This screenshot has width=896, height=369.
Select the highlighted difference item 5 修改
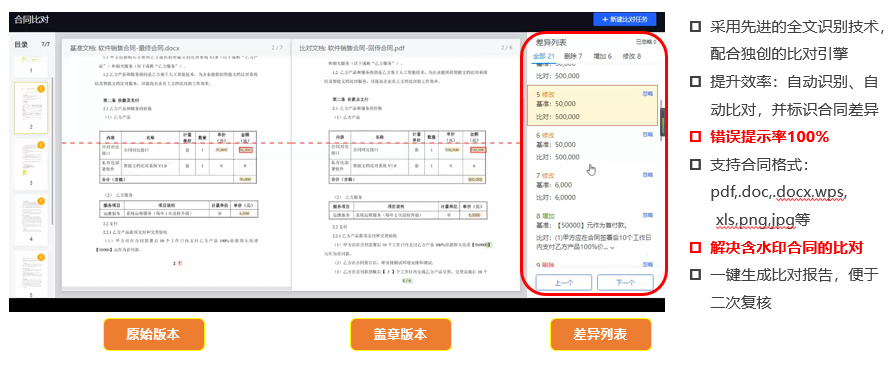pyautogui.click(x=593, y=106)
